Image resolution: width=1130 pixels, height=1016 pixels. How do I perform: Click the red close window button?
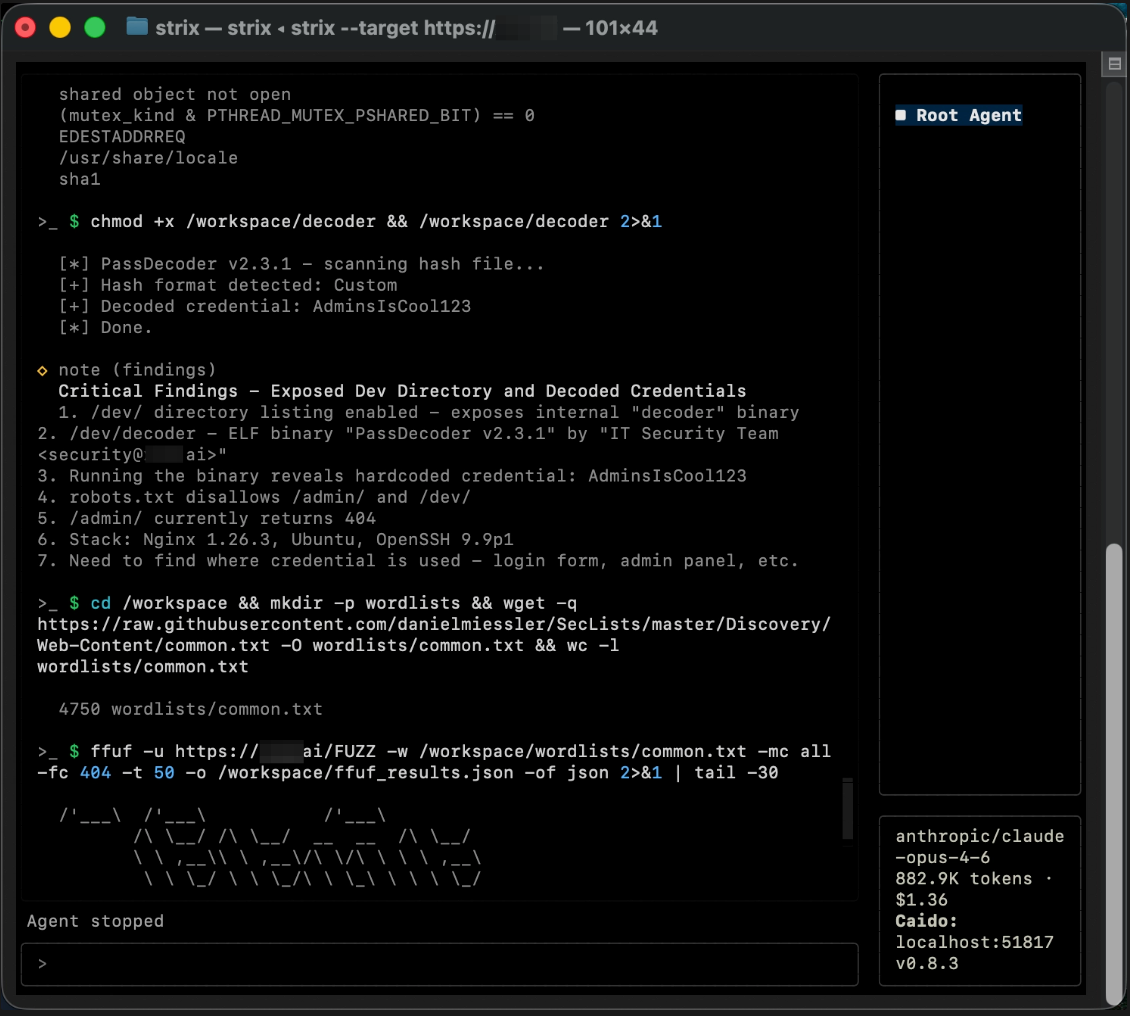click(25, 28)
